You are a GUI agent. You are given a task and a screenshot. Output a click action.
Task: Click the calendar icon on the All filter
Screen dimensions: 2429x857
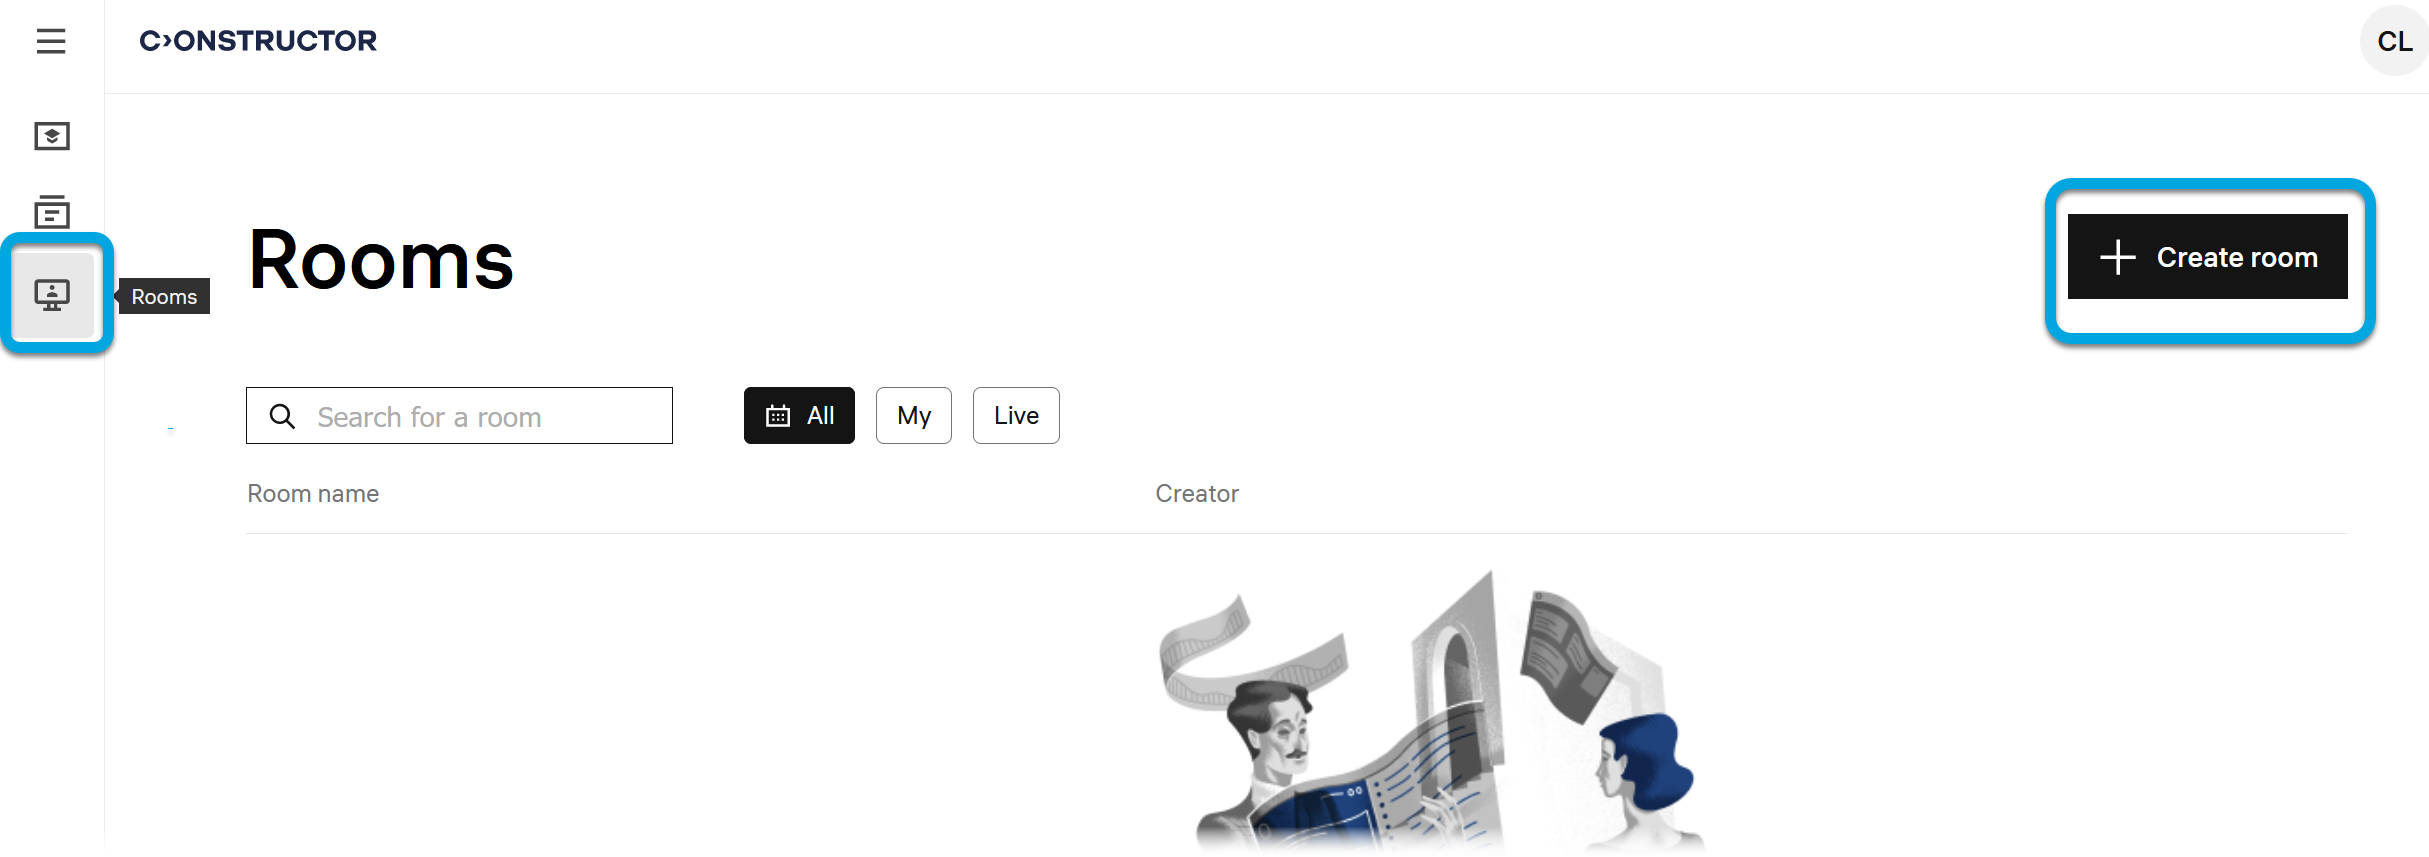(778, 416)
